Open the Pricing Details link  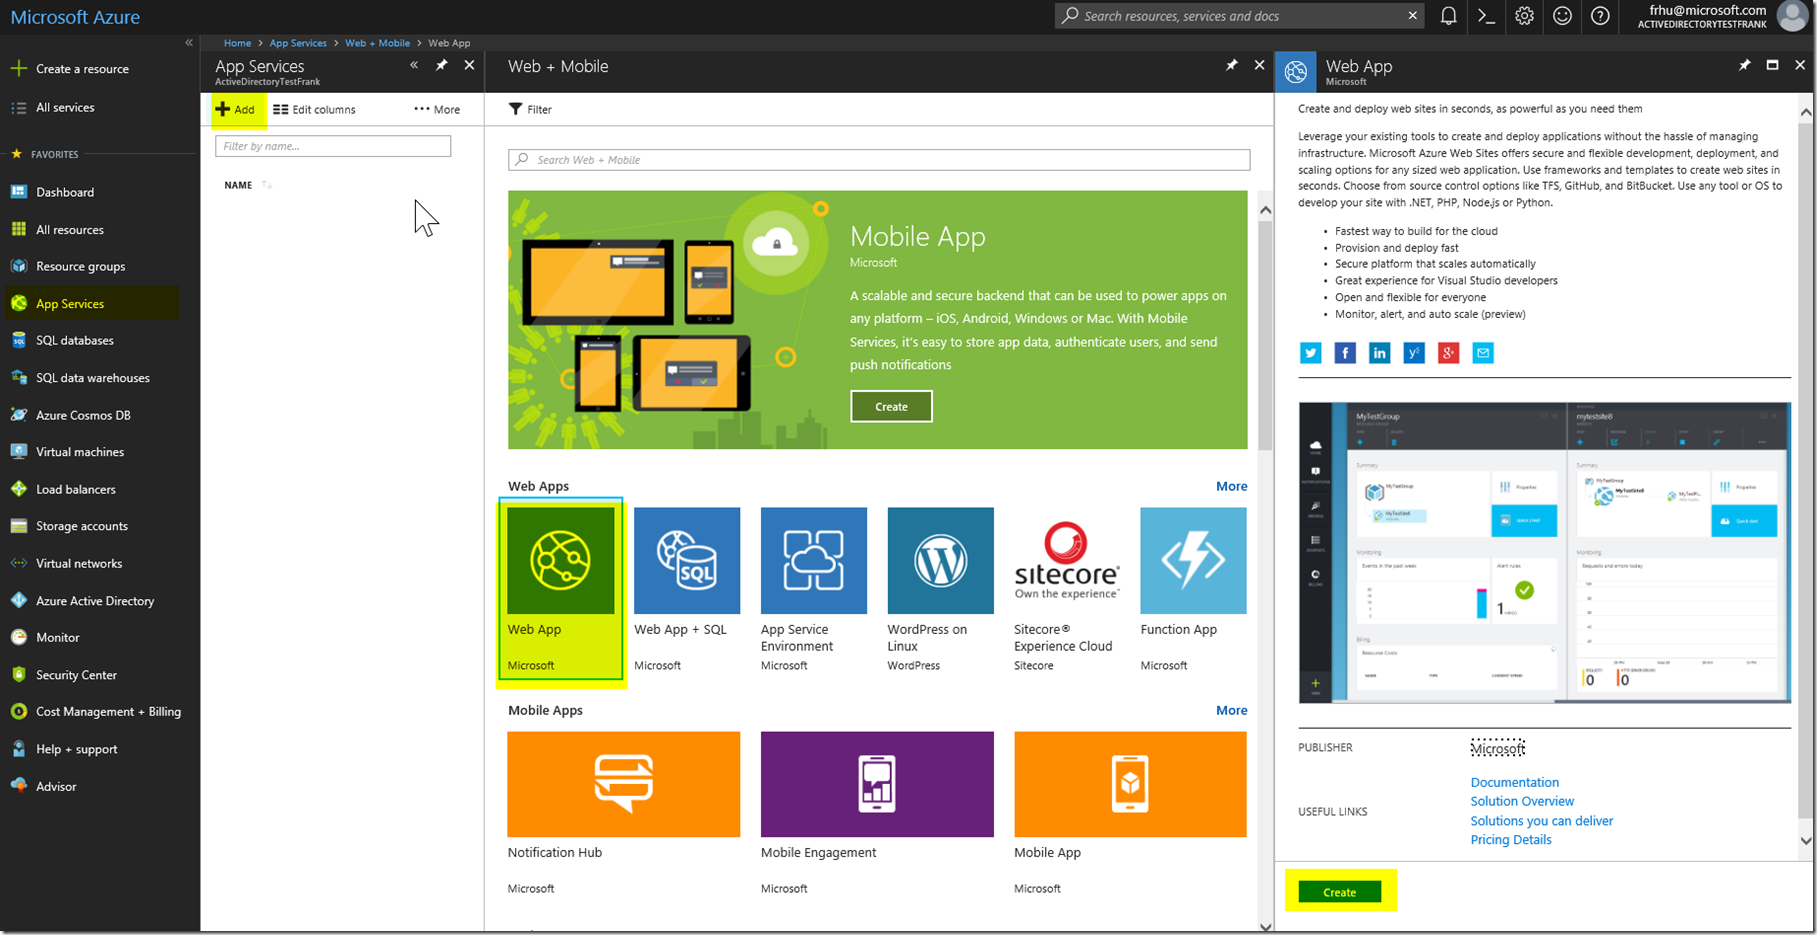(1510, 839)
